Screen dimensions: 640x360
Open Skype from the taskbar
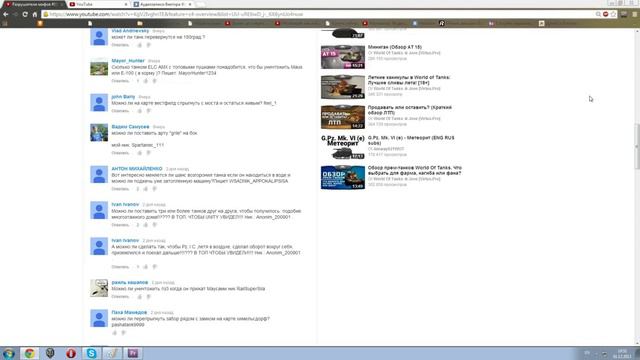pos(91,353)
